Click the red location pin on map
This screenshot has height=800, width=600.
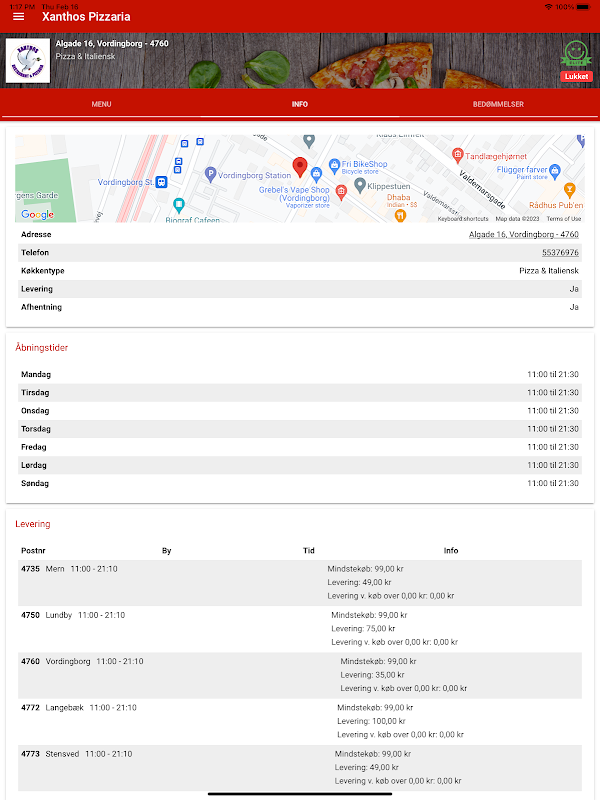pyautogui.click(x=300, y=166)
